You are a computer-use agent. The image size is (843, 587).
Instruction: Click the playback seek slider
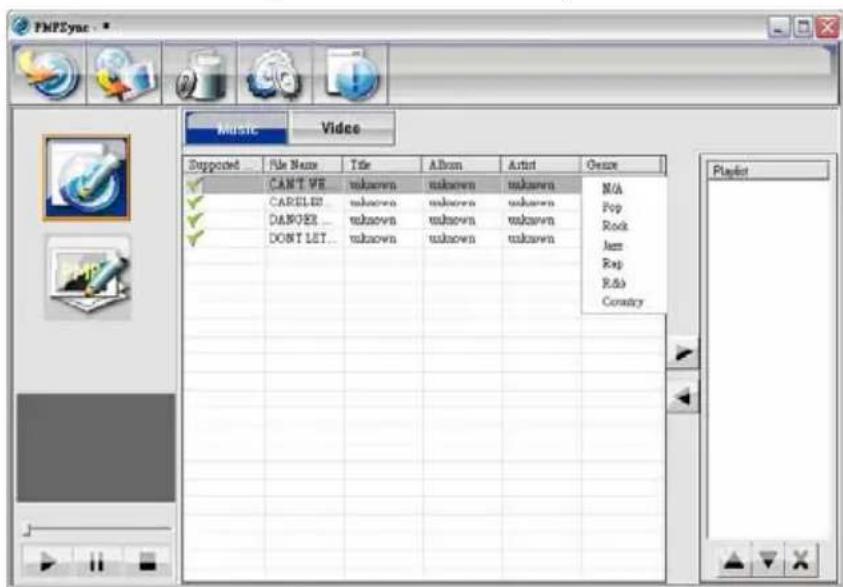(x=97, y=529)
